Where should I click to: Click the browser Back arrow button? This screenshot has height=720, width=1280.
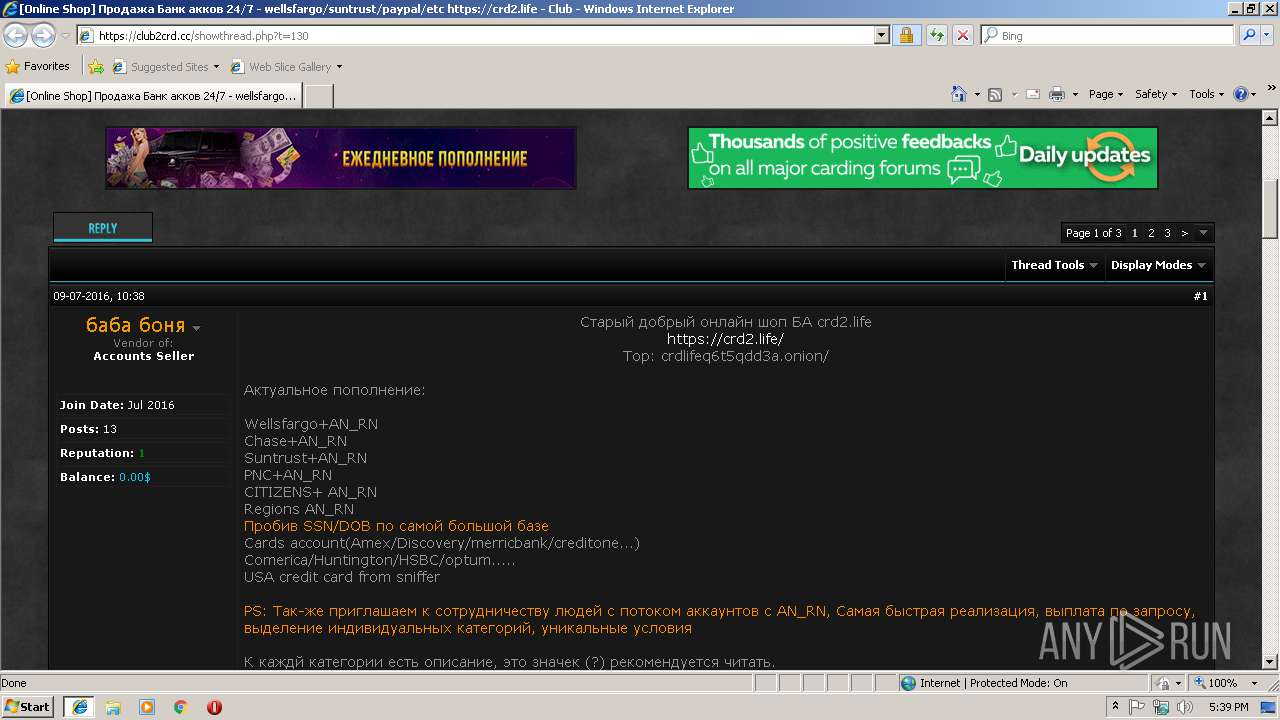coord(16,36)
